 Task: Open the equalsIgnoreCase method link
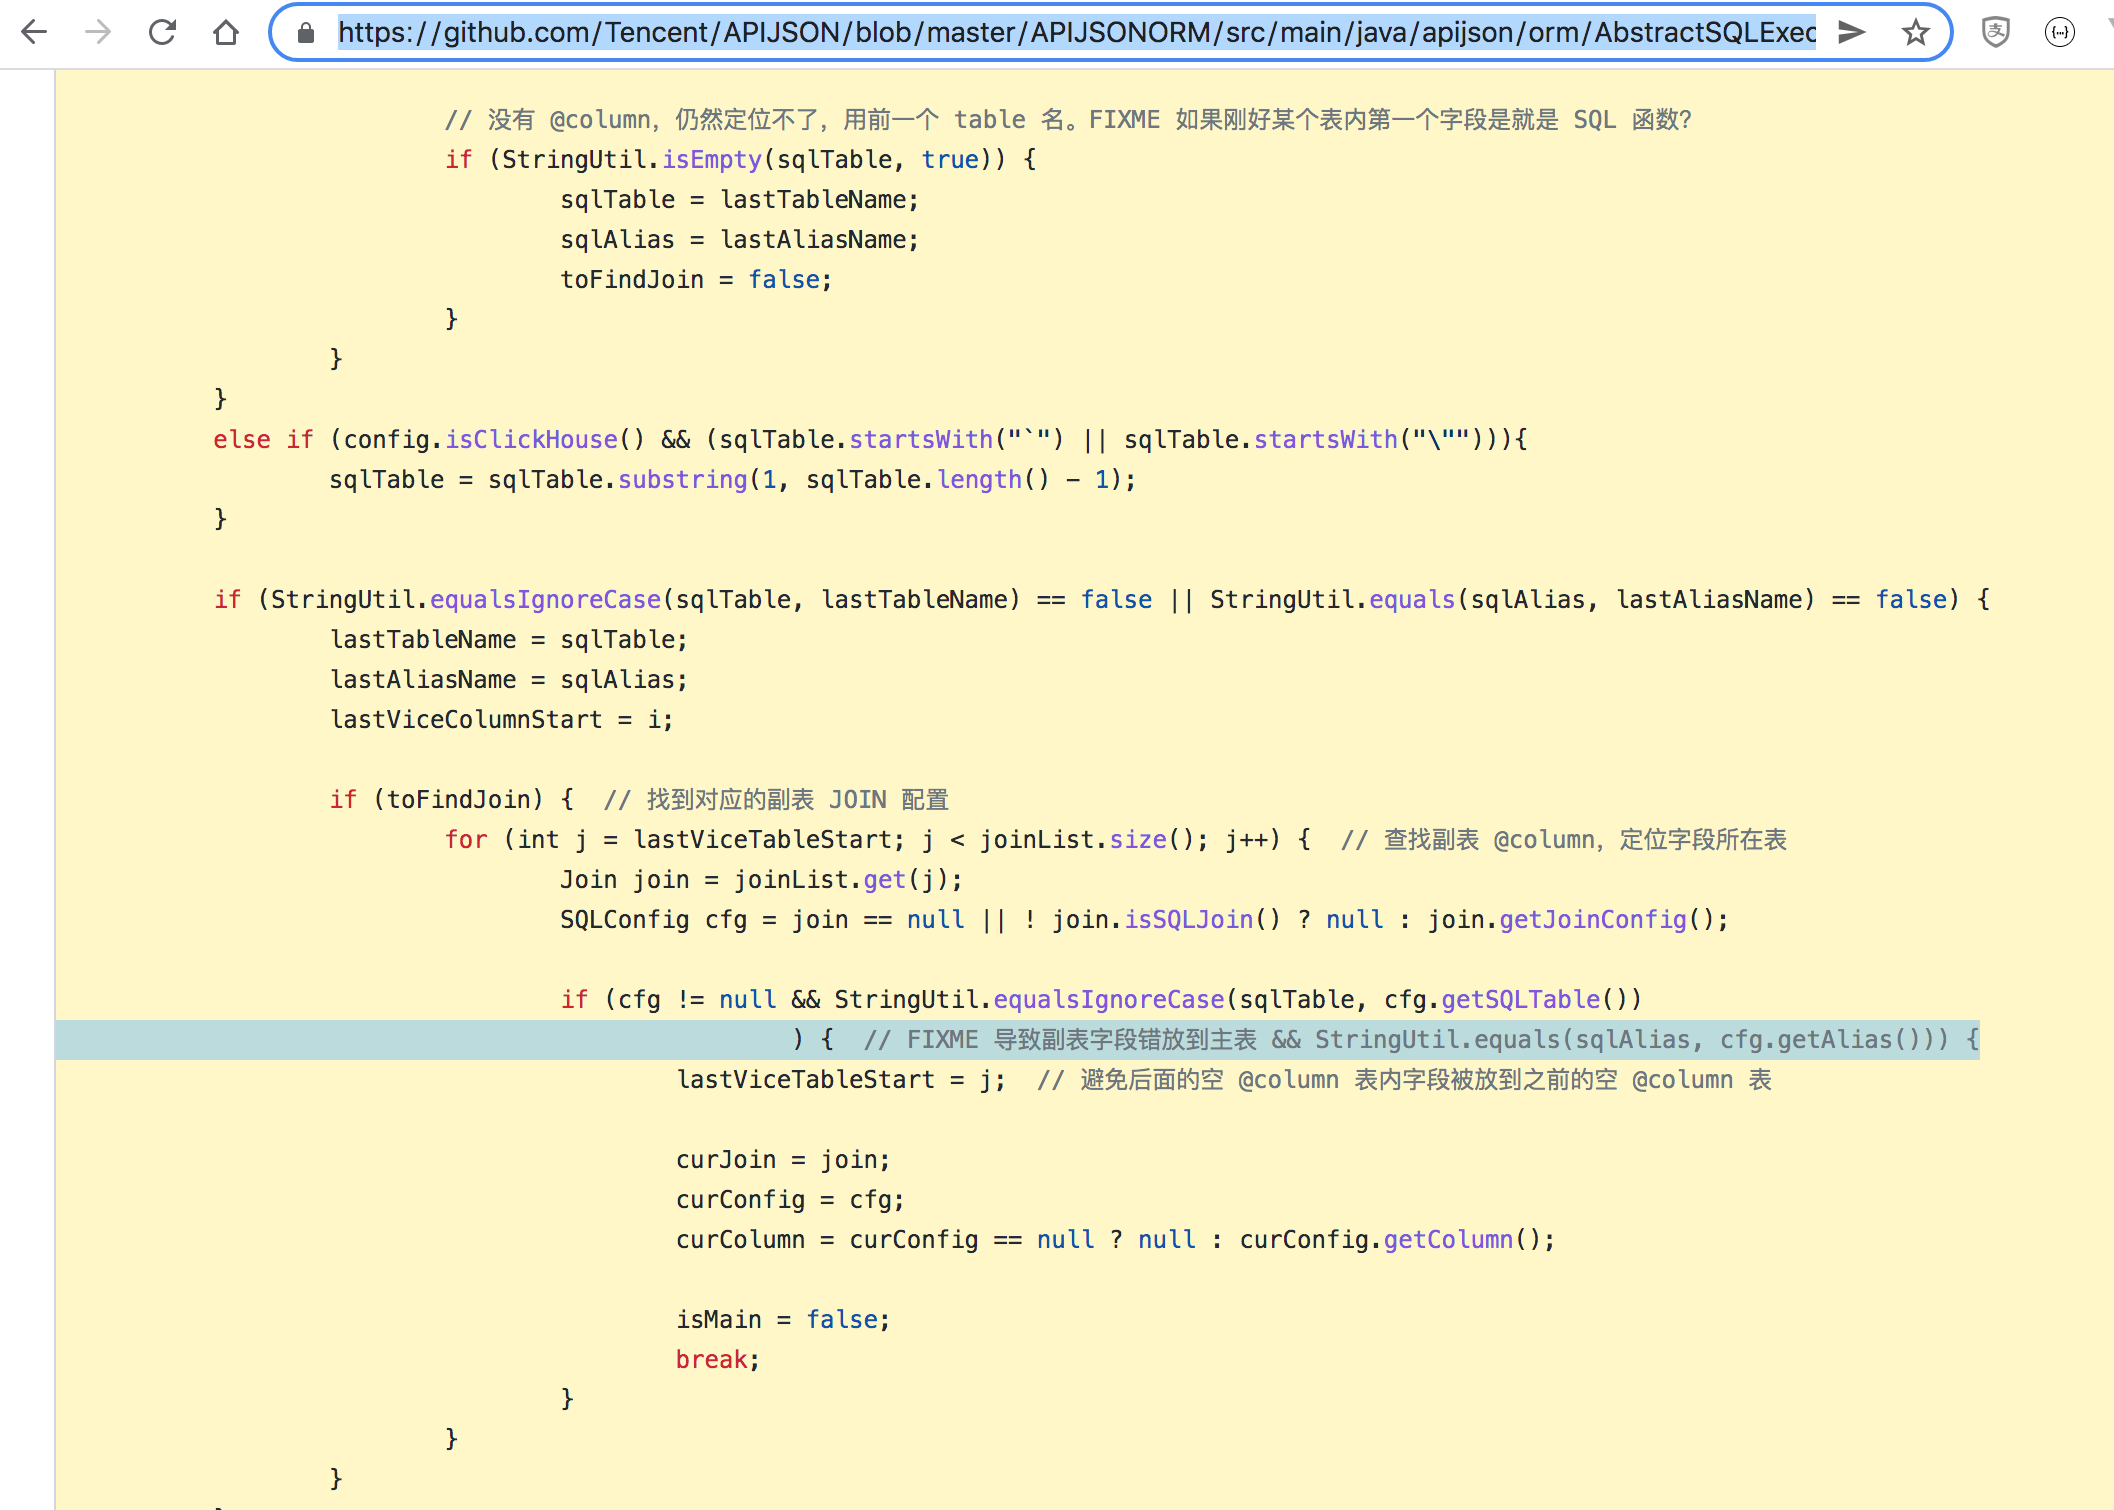tap(544, 598)
